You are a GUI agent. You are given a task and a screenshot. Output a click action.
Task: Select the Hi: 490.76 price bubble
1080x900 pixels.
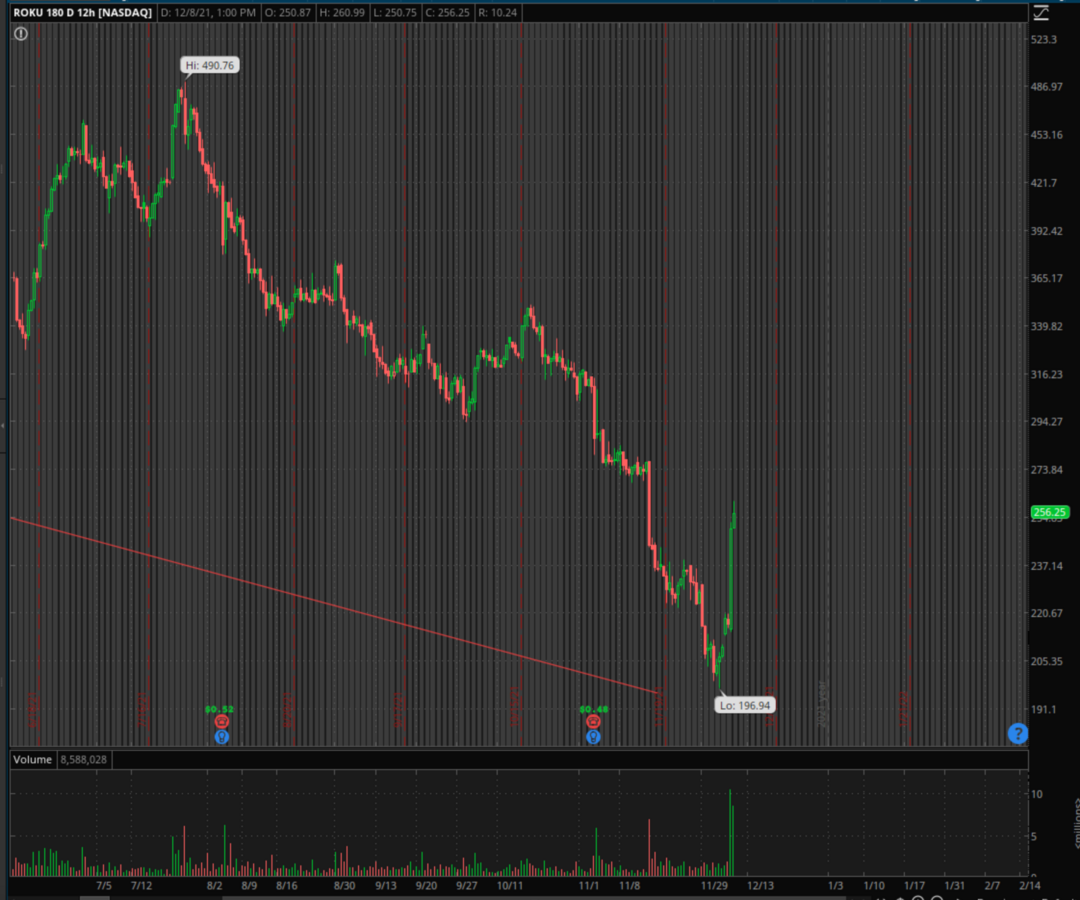coord(210,65)
